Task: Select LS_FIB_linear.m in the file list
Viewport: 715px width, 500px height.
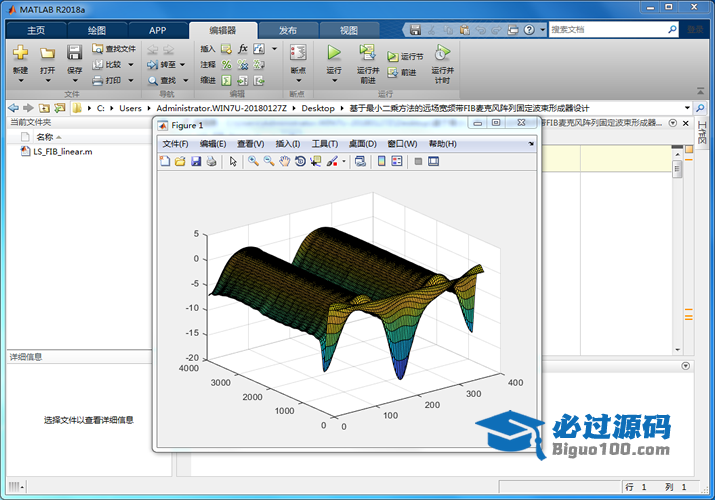Action: 62,152
